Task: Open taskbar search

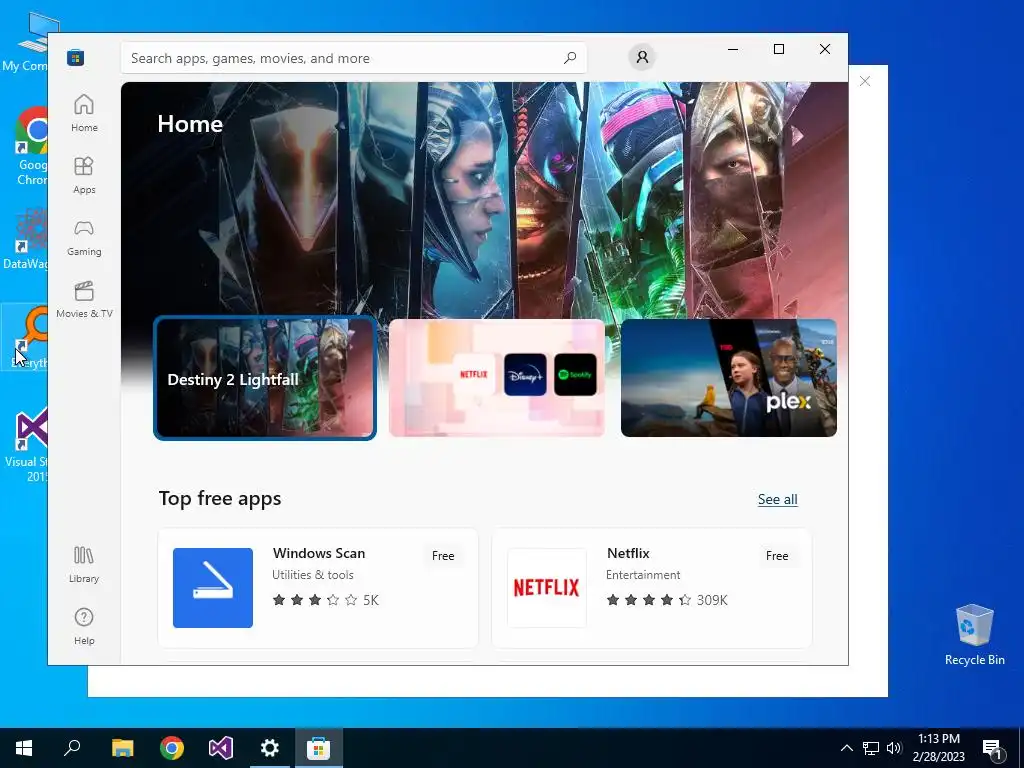Action: tap(72, 748)
